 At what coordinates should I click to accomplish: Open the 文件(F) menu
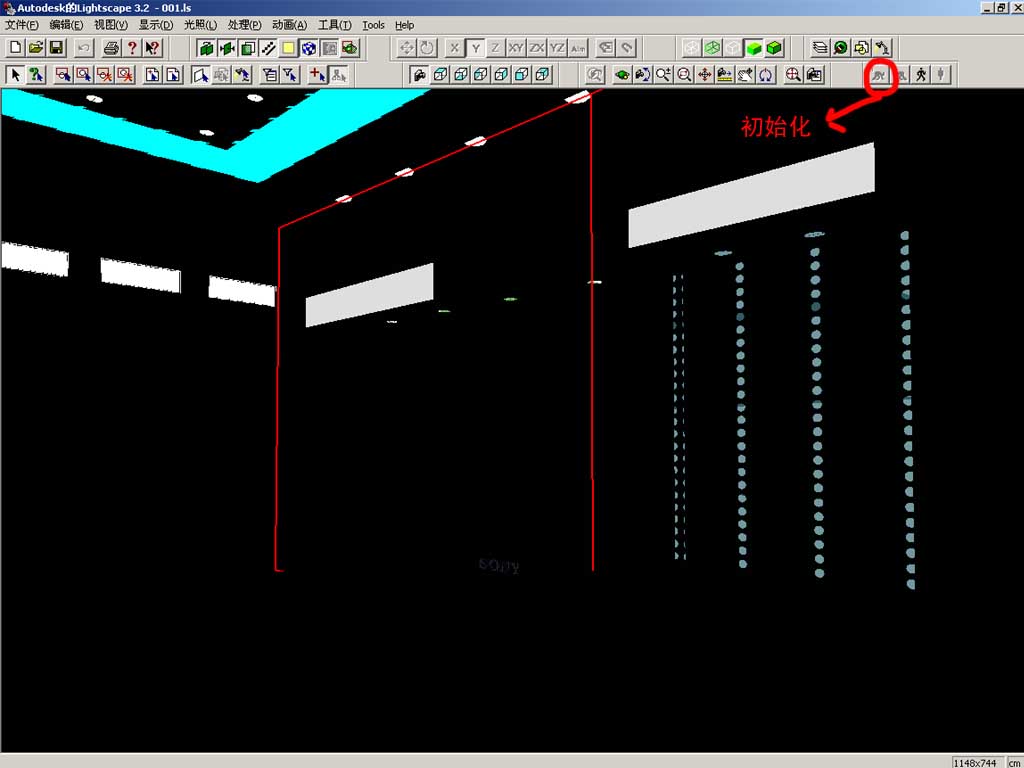pyautogui.click(x=22, y=25)
